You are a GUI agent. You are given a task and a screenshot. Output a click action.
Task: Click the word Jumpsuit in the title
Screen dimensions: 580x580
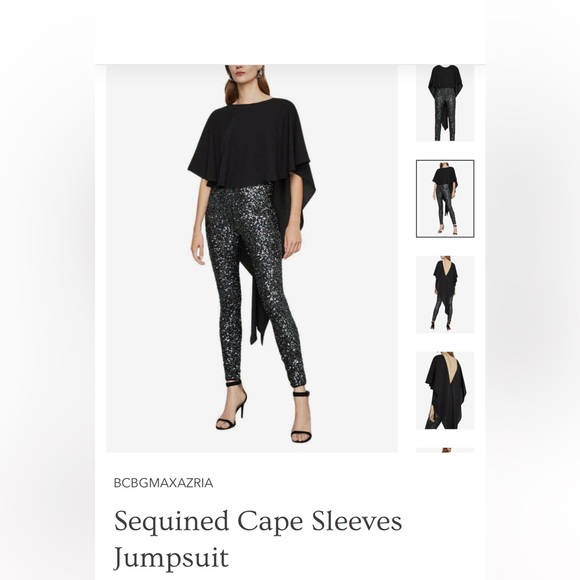(171, 558)
